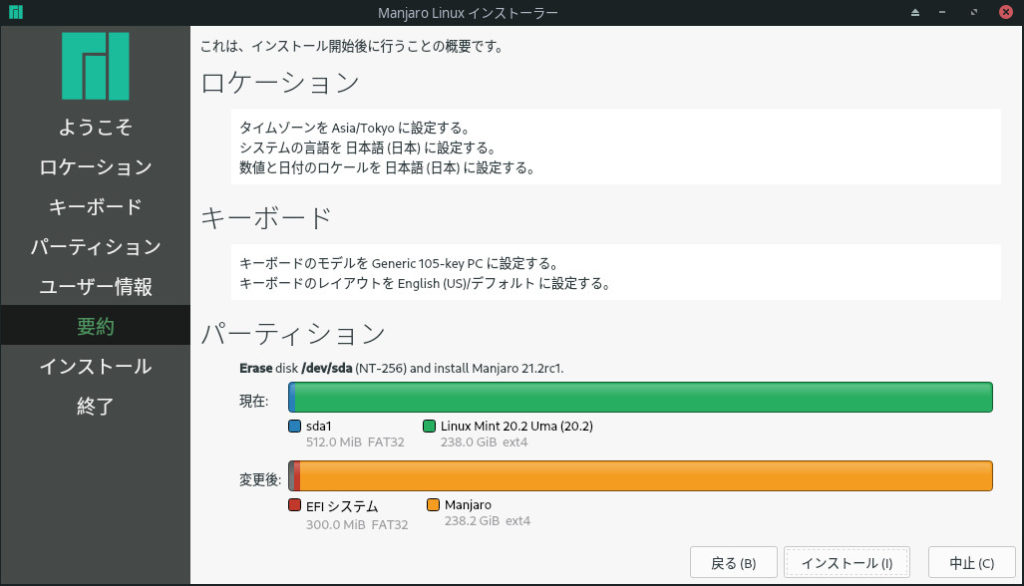The image size is (1024, 586).
Task: Switch to the パーティション sidebar step
Action: pos(95,246)
